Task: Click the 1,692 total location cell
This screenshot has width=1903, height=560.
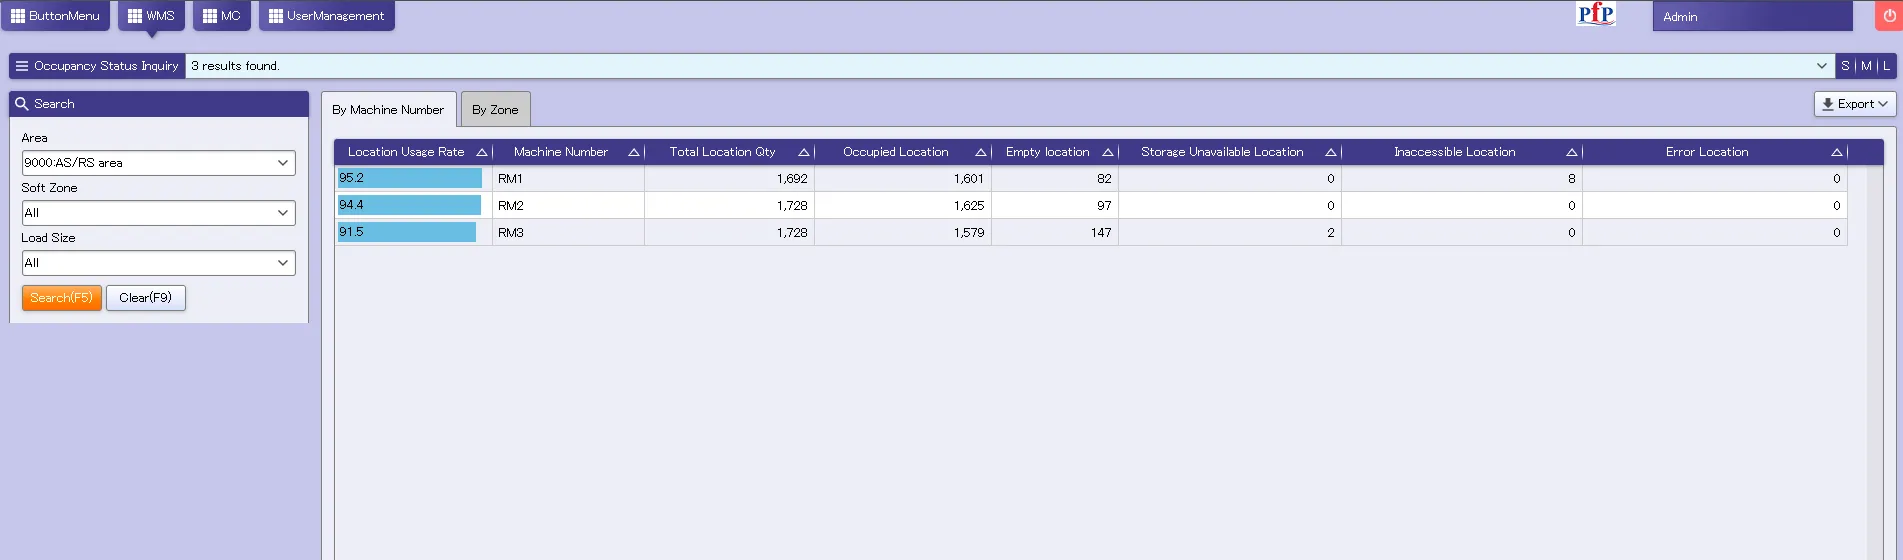Action: coord(729,179)
